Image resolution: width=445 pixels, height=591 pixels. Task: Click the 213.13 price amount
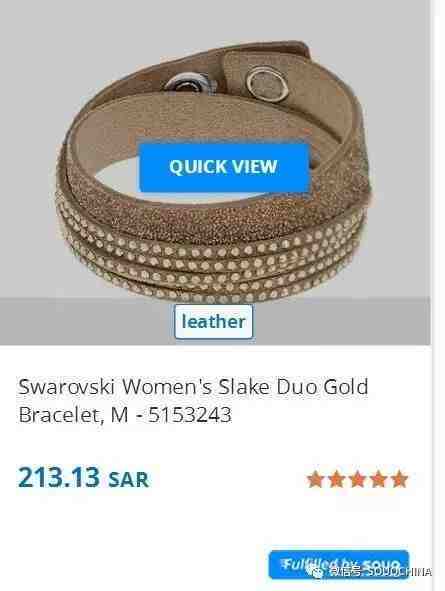click(59, 477)
